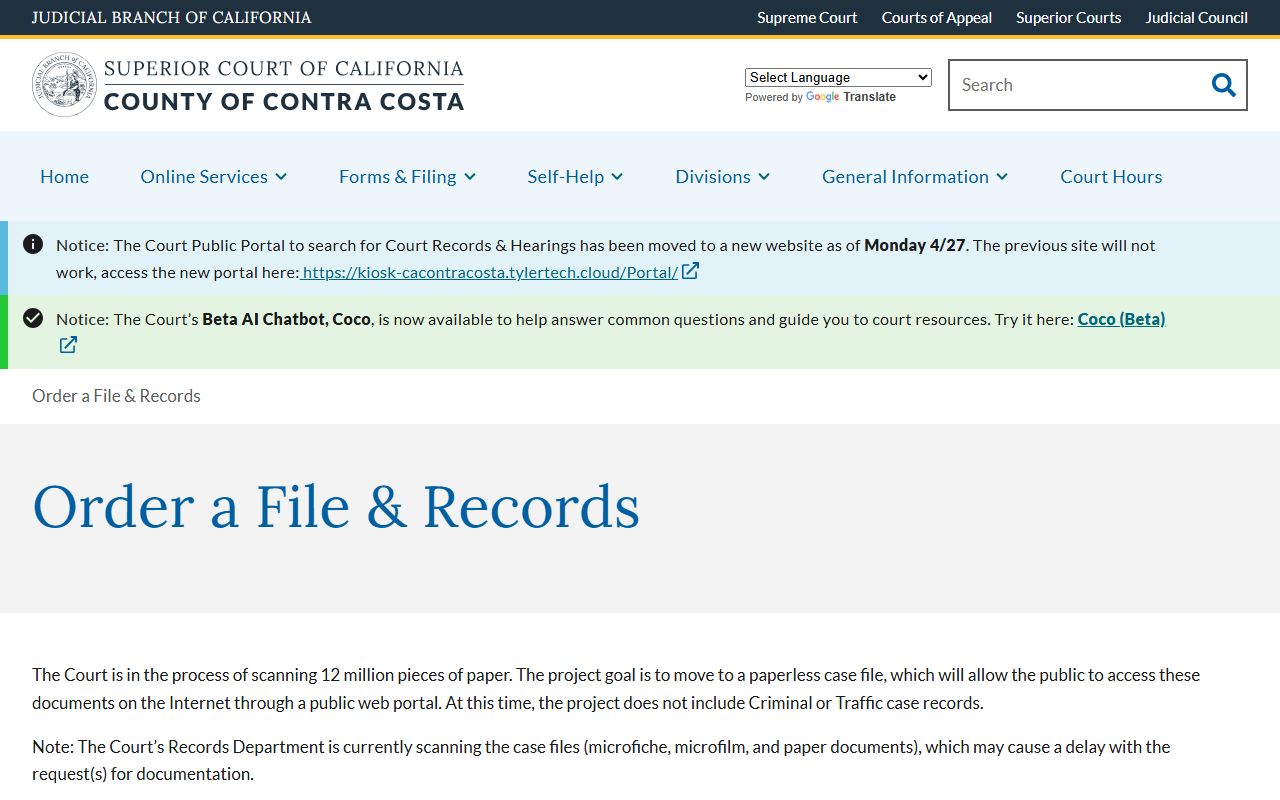This screenshot has height=800, width=1280.
Task: Click the Superior Court County of Contra Costa title
Action: pyautogui.click(x=284, y=85)
